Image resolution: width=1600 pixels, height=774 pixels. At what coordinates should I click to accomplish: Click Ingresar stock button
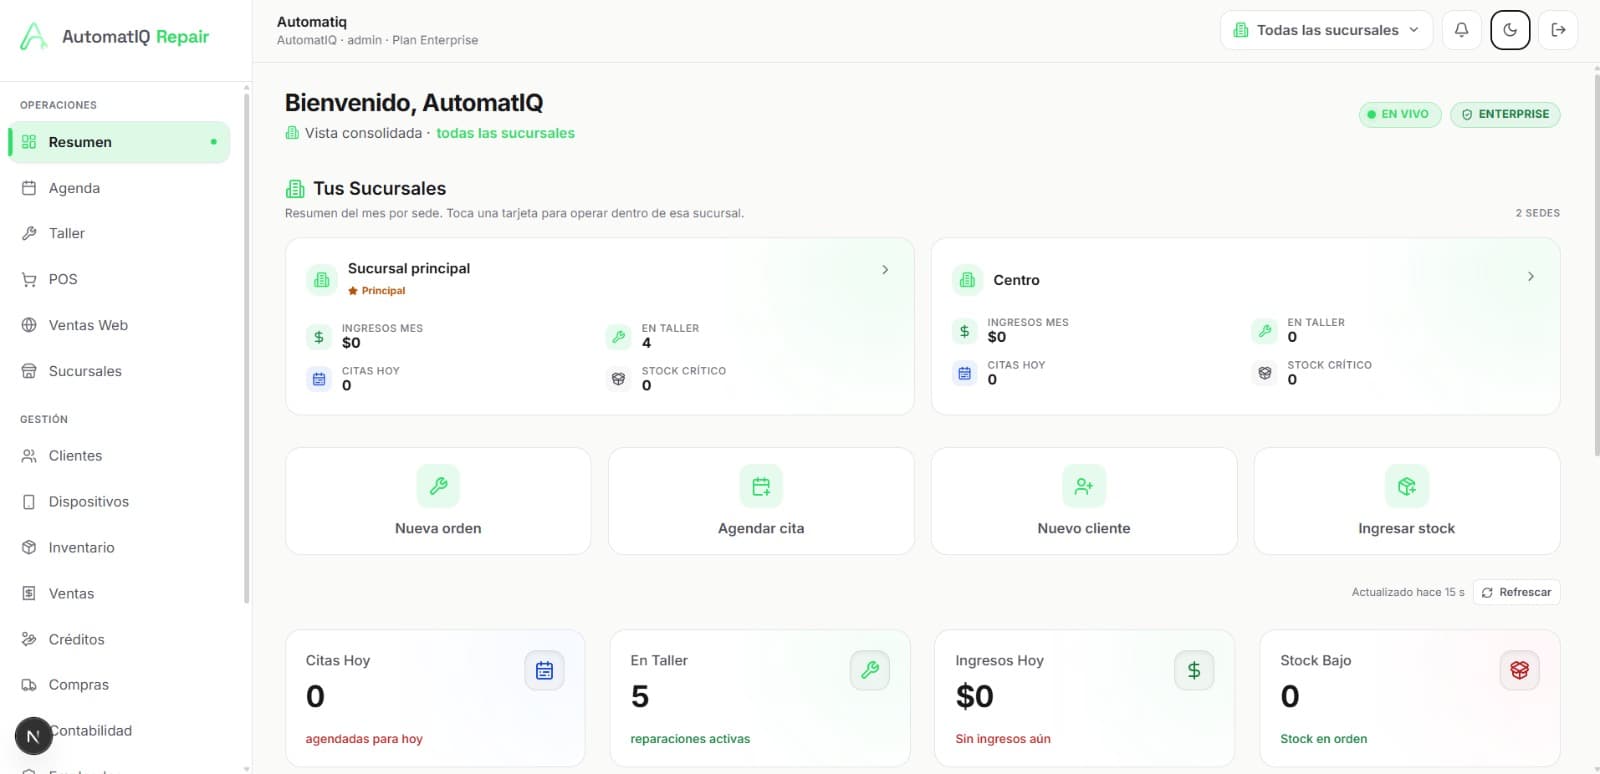pos(1407,501)
